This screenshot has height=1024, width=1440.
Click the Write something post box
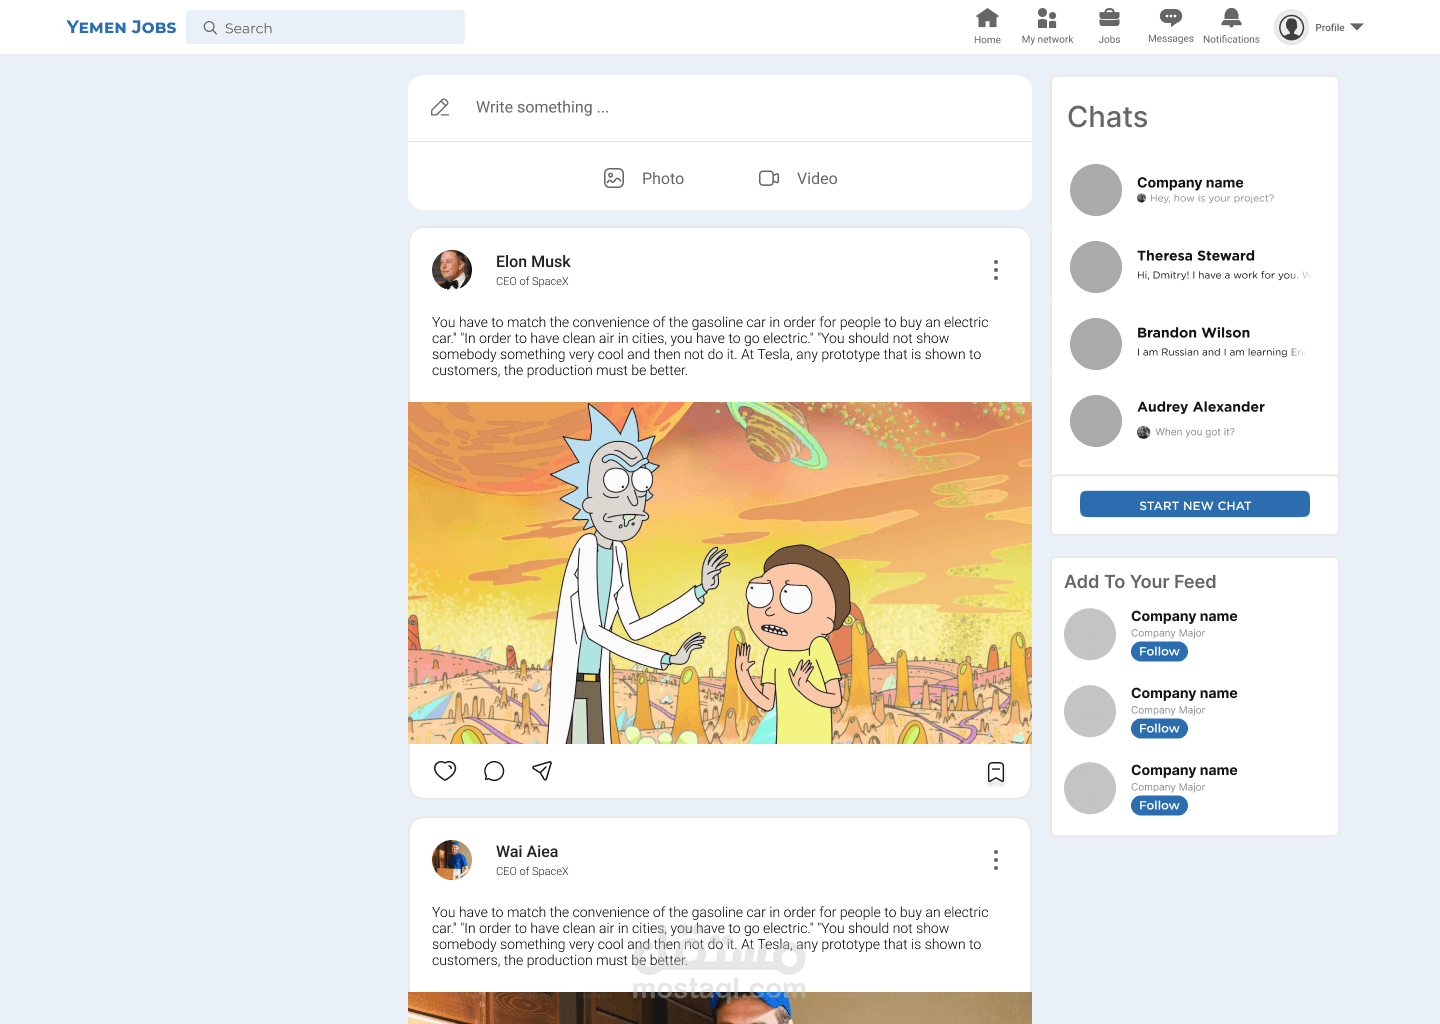pos(720,108)
